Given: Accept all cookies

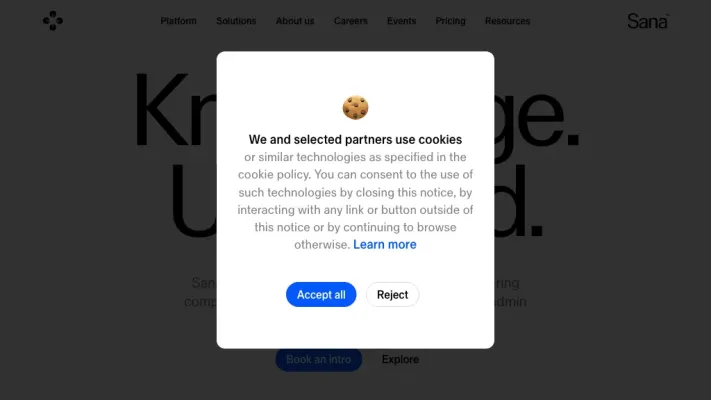Looking at the screenshot, I should 321,294.
